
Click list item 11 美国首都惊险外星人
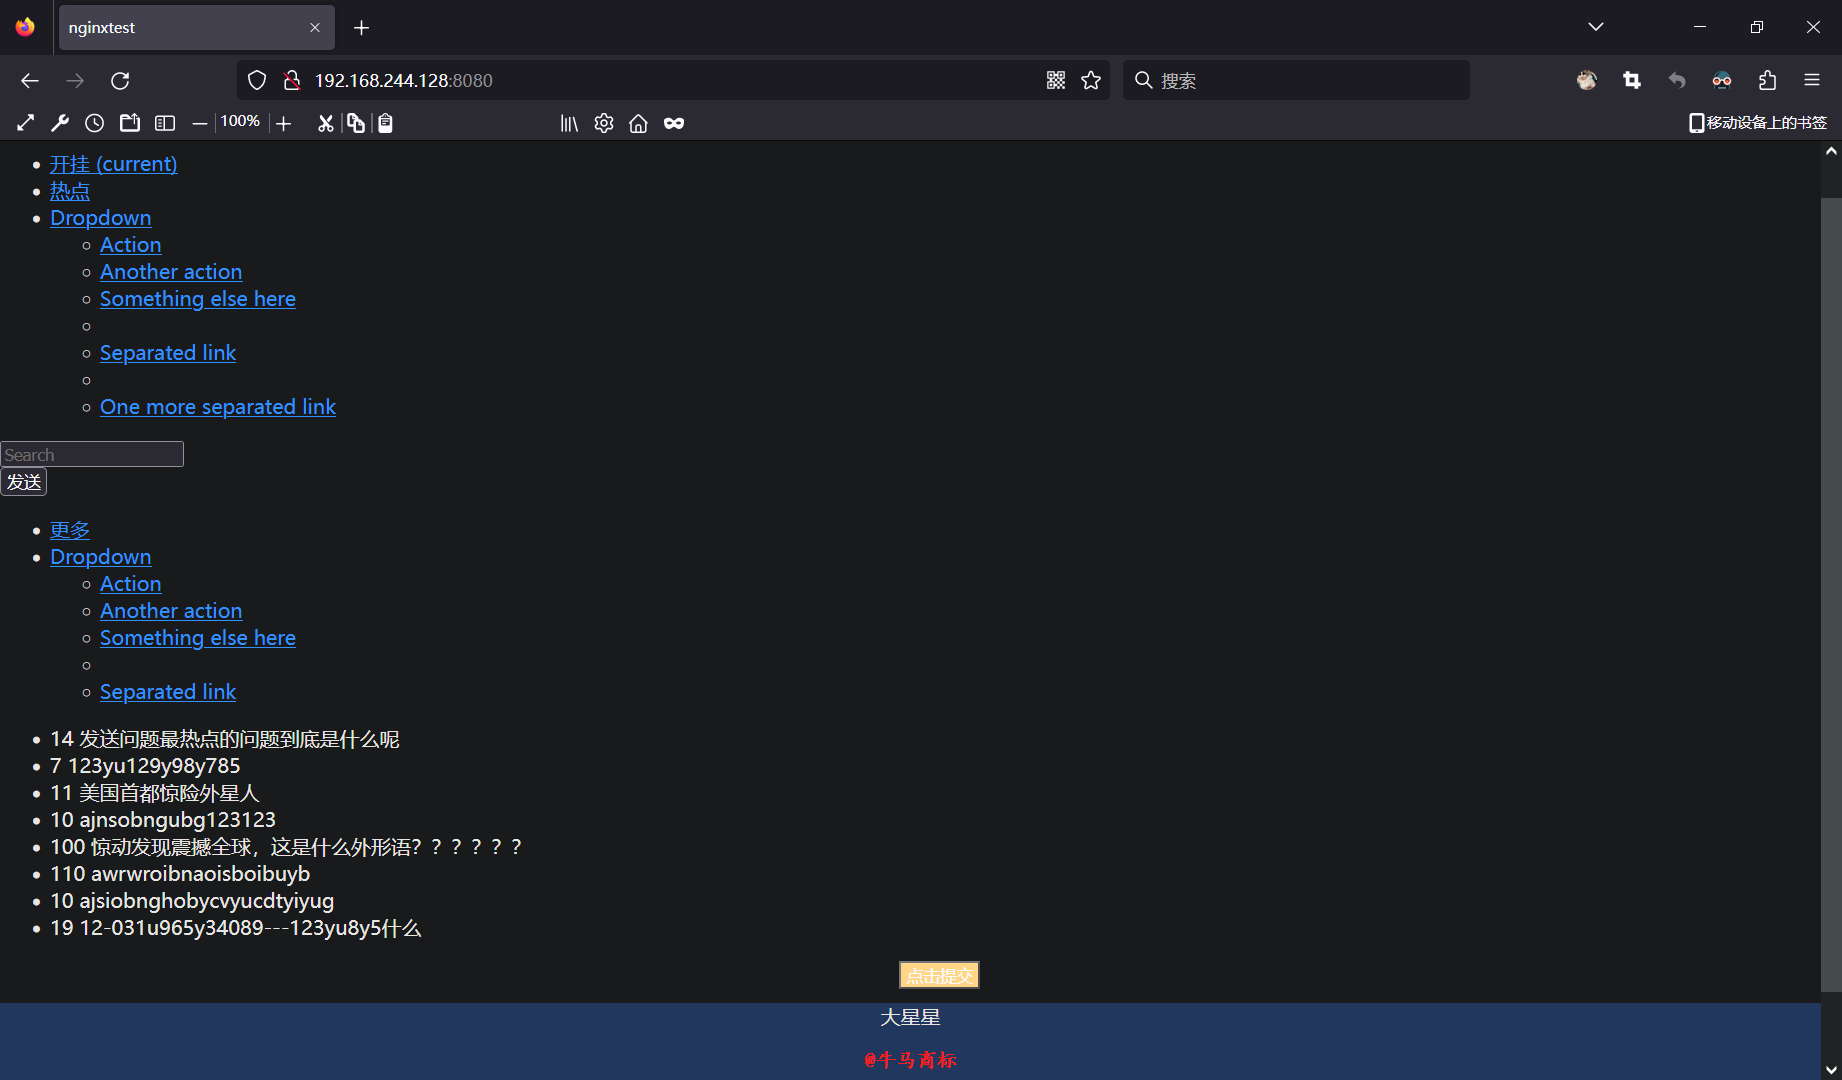155,793
